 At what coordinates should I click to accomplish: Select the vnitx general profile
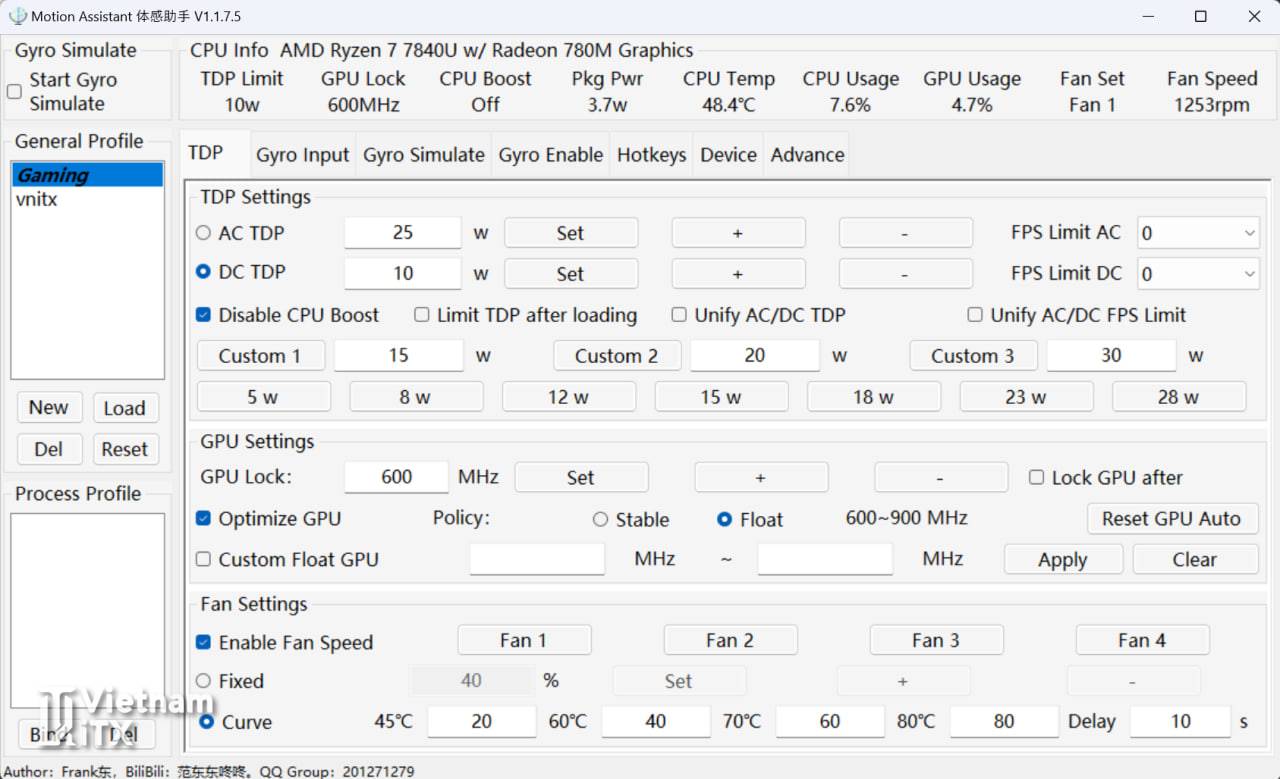tap(37, 199)
